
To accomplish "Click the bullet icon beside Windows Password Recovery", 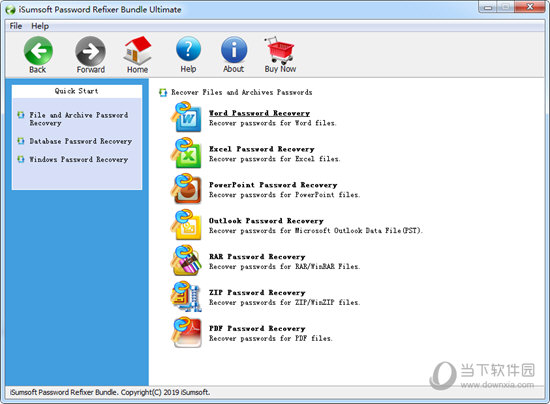I will (21, 159).
